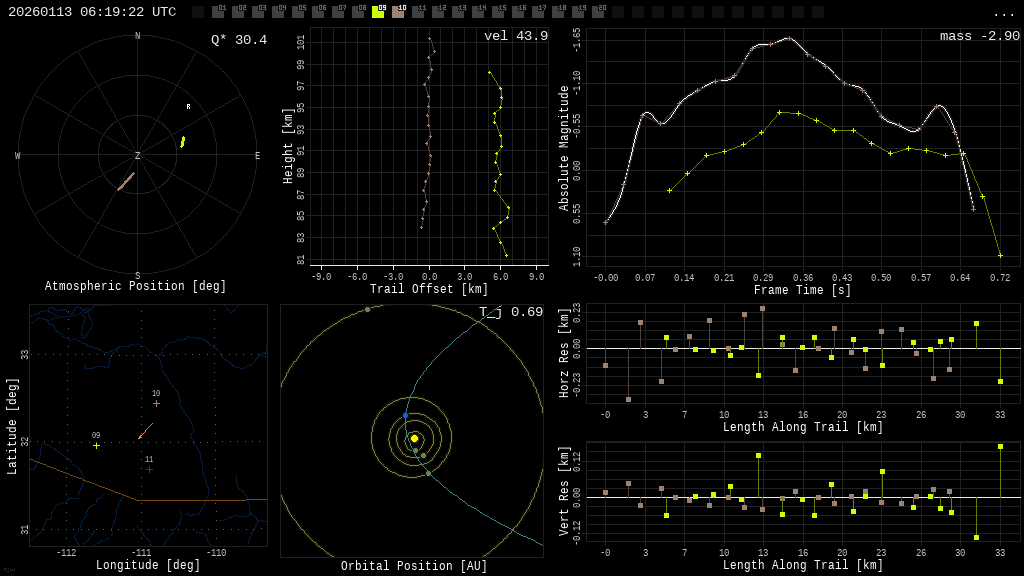
Task: Click the Q* 30.4 quality value
Action: point(238,40)
